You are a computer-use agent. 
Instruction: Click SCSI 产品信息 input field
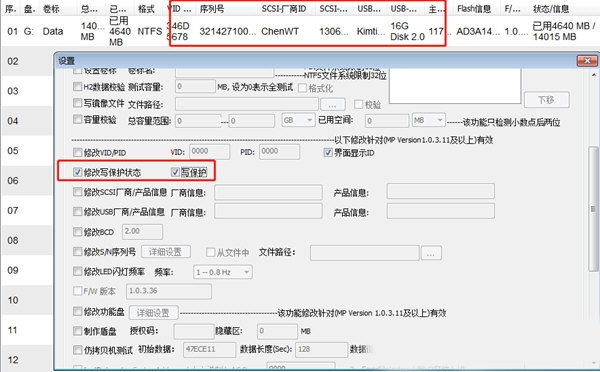[440, 191]
